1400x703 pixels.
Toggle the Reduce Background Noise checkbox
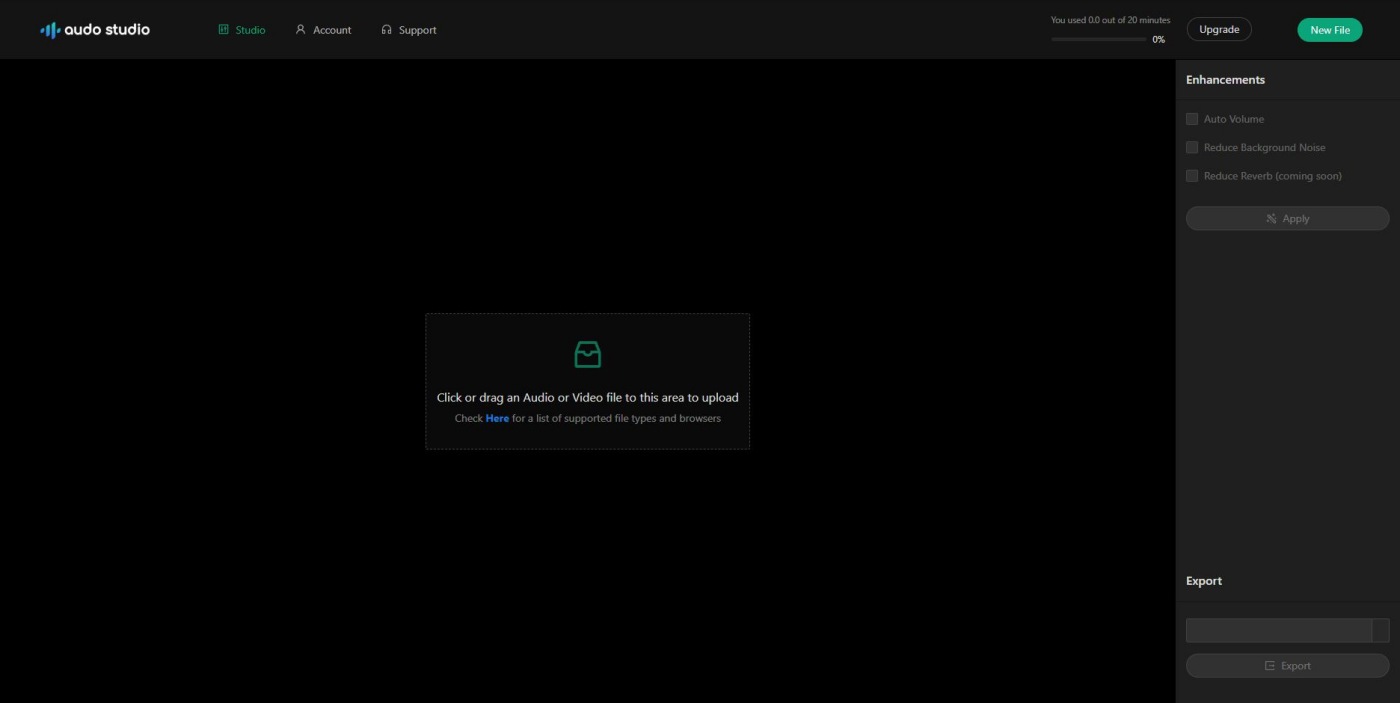1192,148
